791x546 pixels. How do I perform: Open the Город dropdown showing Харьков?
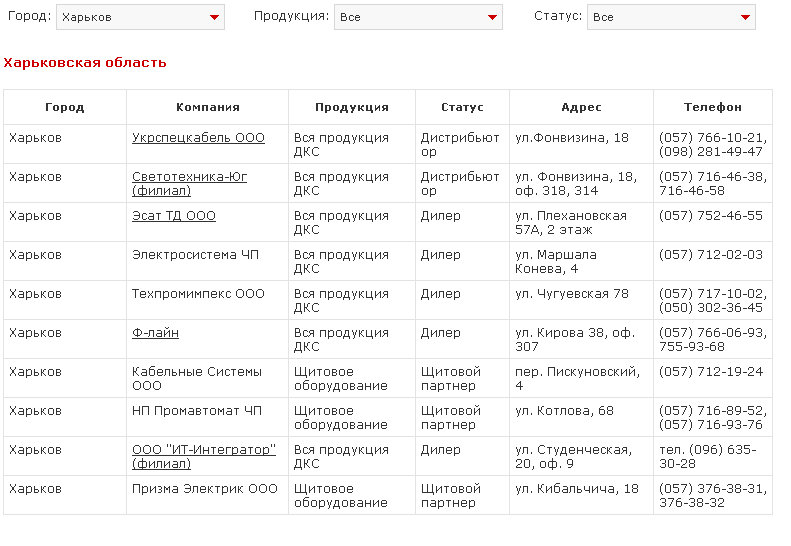[140, 17]
